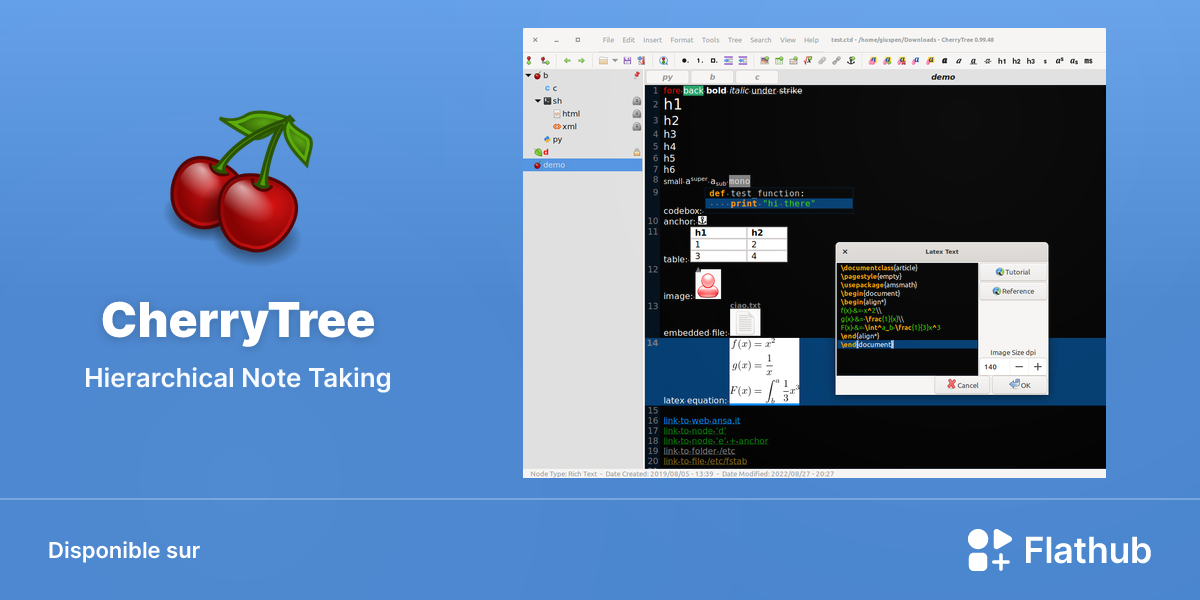Viewport: 1200px width, 600px height.
Task: Apply h3 heading from the toolbar
Action: click(x=1031, y=60)
